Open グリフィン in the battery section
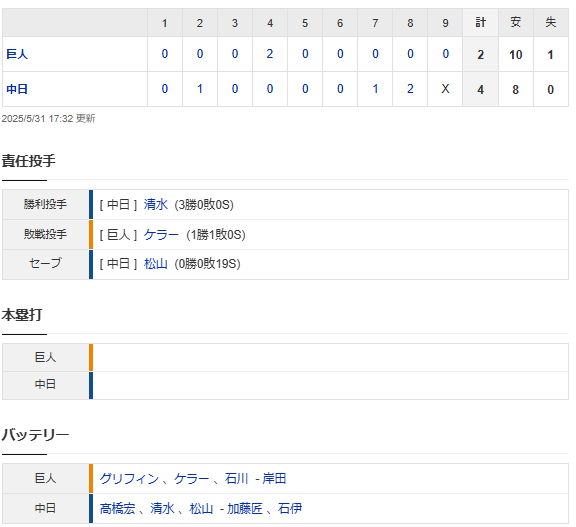 129,479
